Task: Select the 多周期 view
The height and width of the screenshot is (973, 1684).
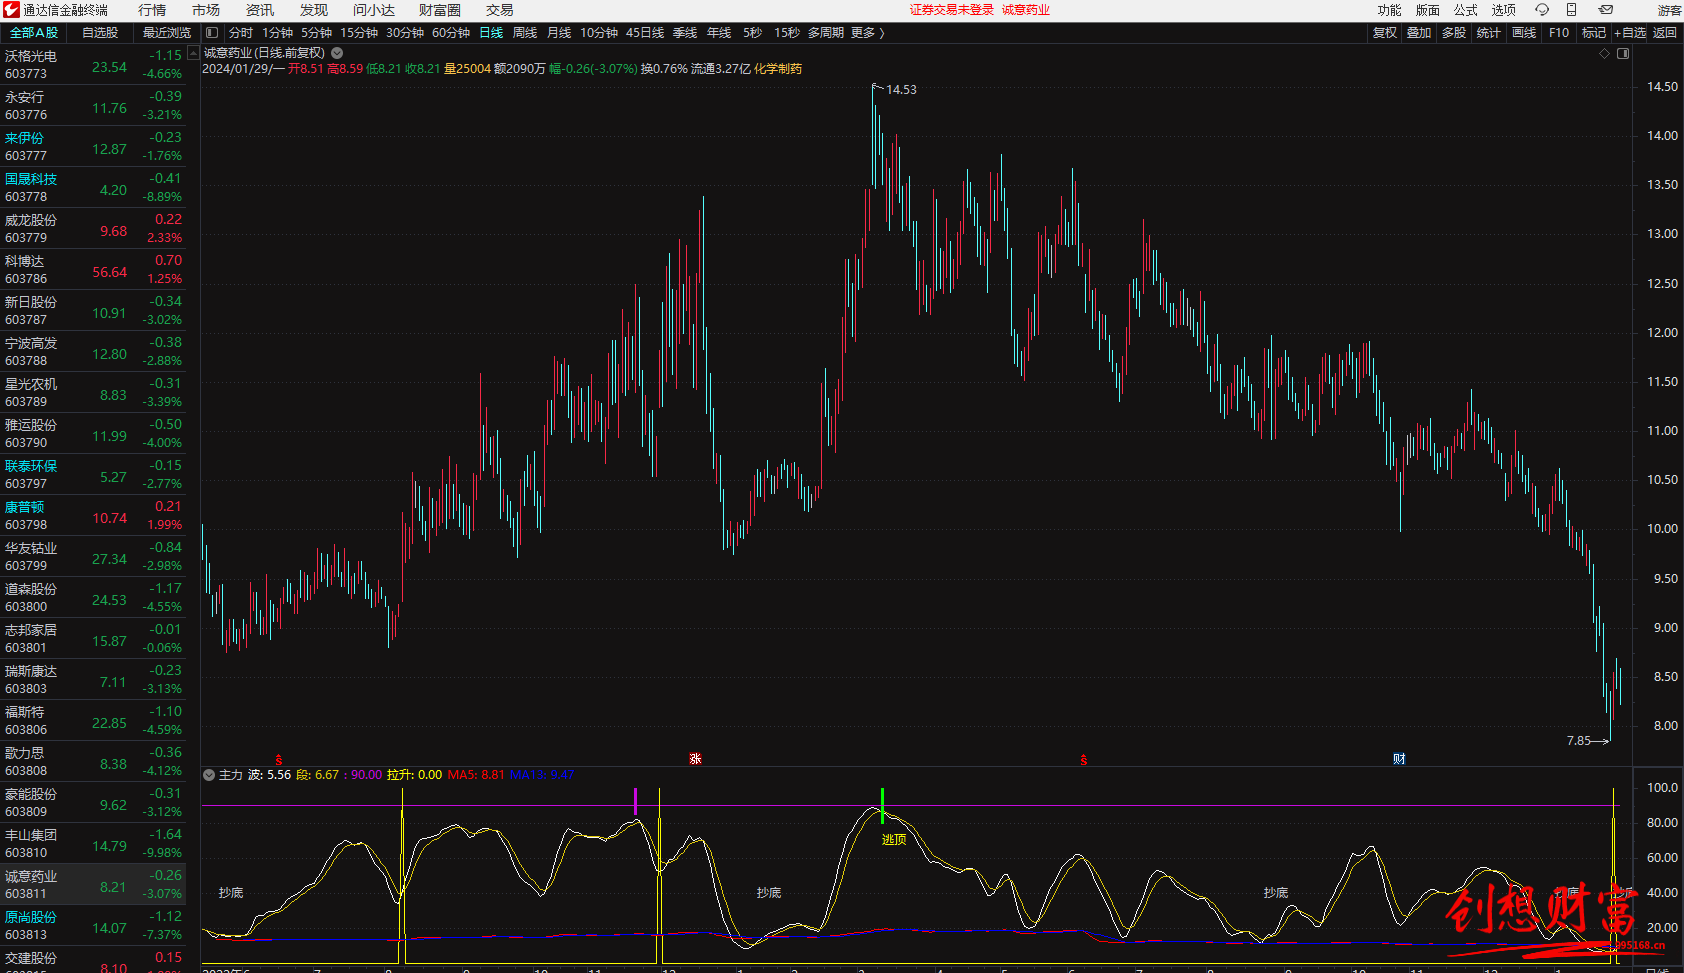Action: pos(826,33)
